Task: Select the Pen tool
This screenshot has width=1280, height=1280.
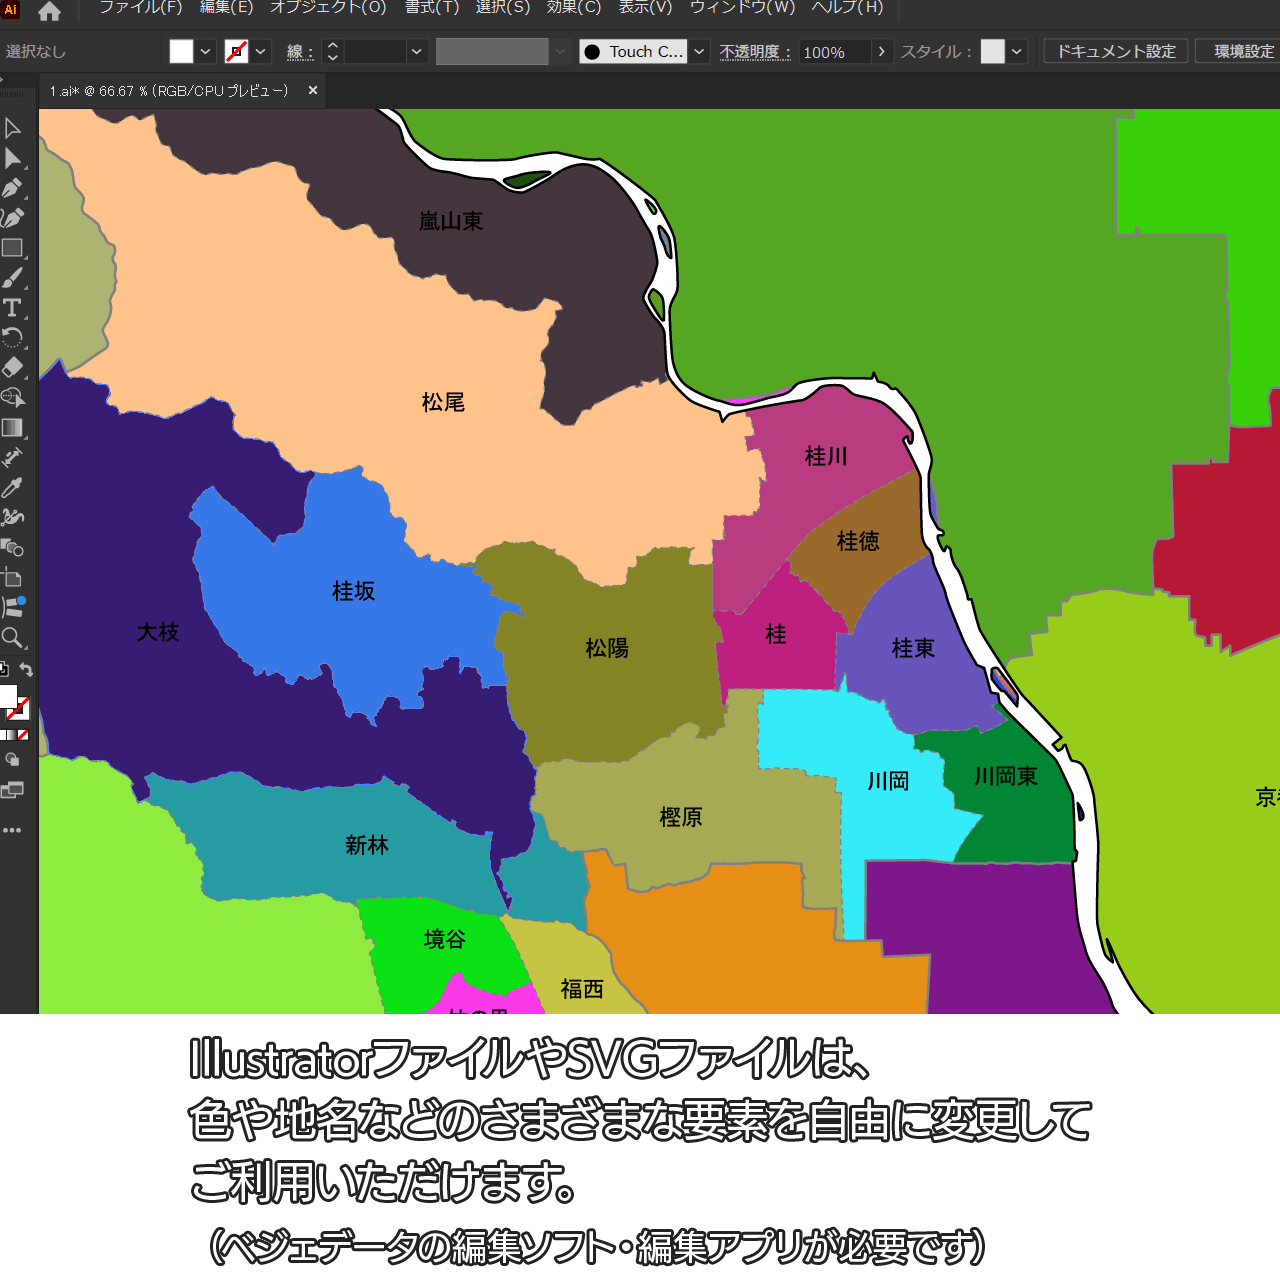Action: [12, 188]
